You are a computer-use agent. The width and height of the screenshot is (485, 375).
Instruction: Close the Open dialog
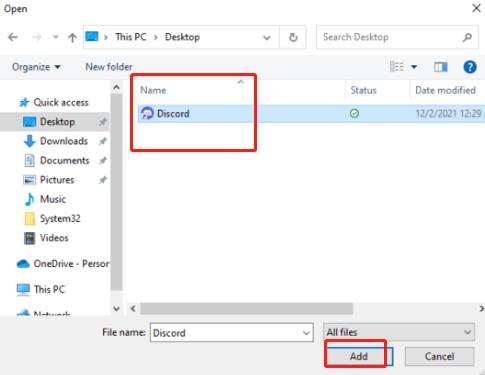[x=476, y=8]
